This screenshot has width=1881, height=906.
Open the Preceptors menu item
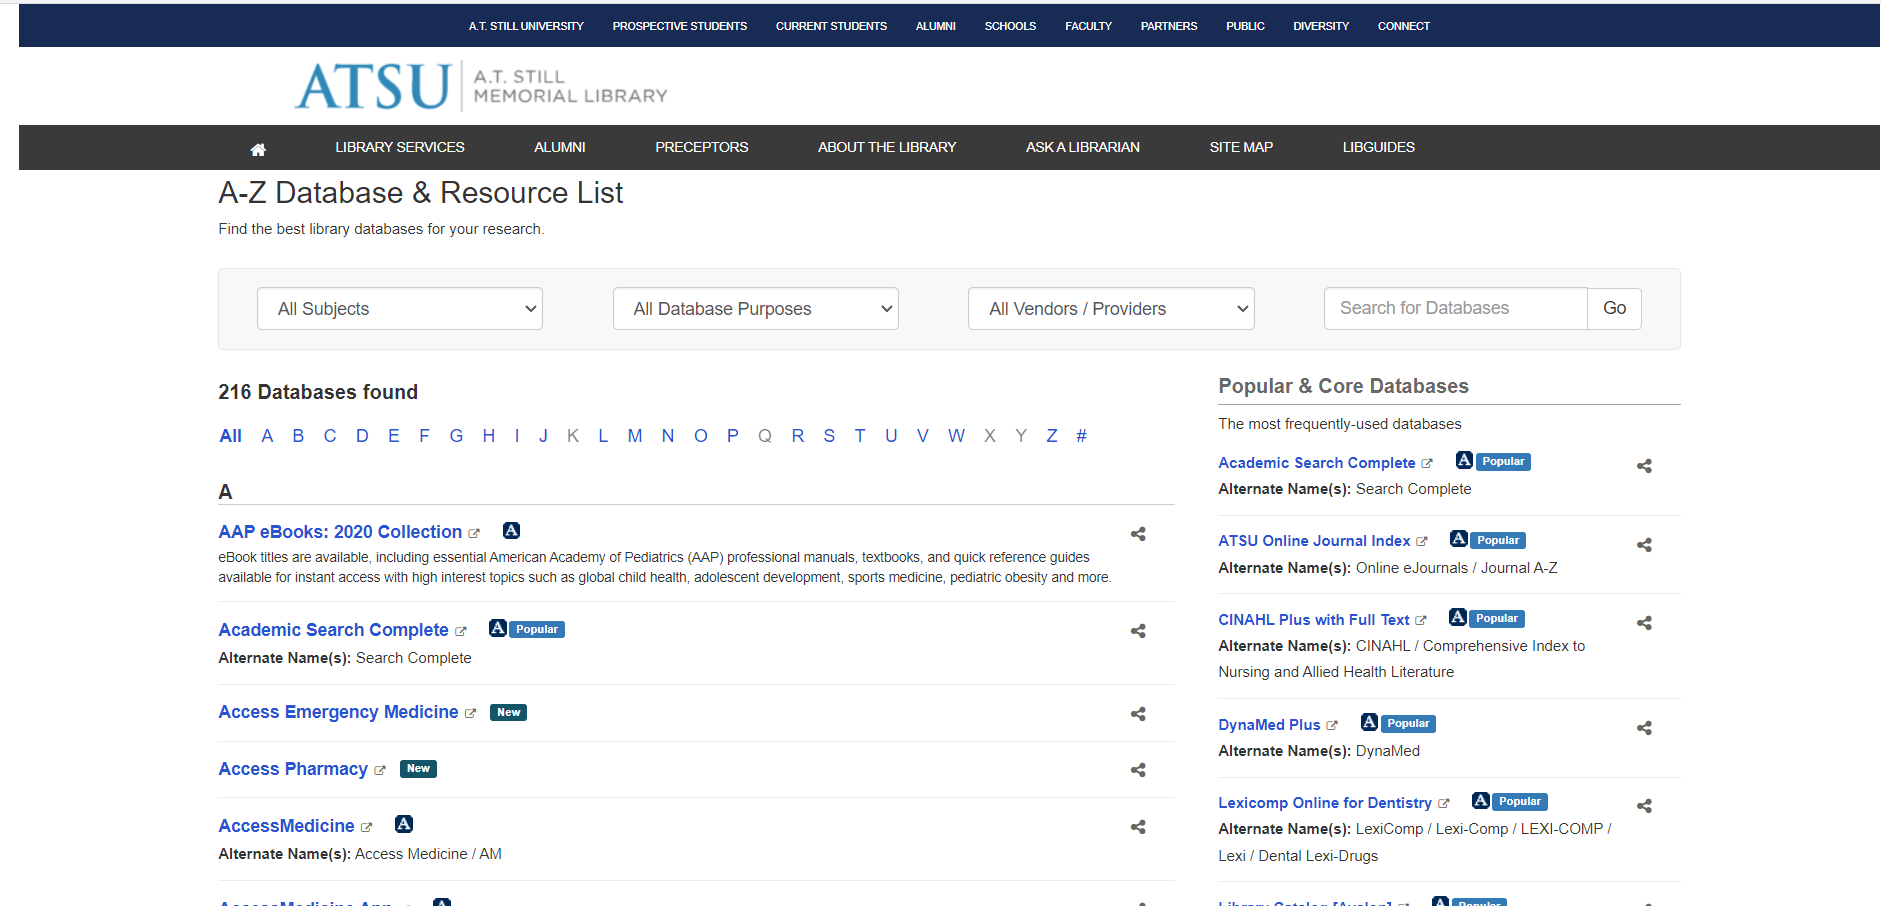pyautogui.click(x=702, y=147)
